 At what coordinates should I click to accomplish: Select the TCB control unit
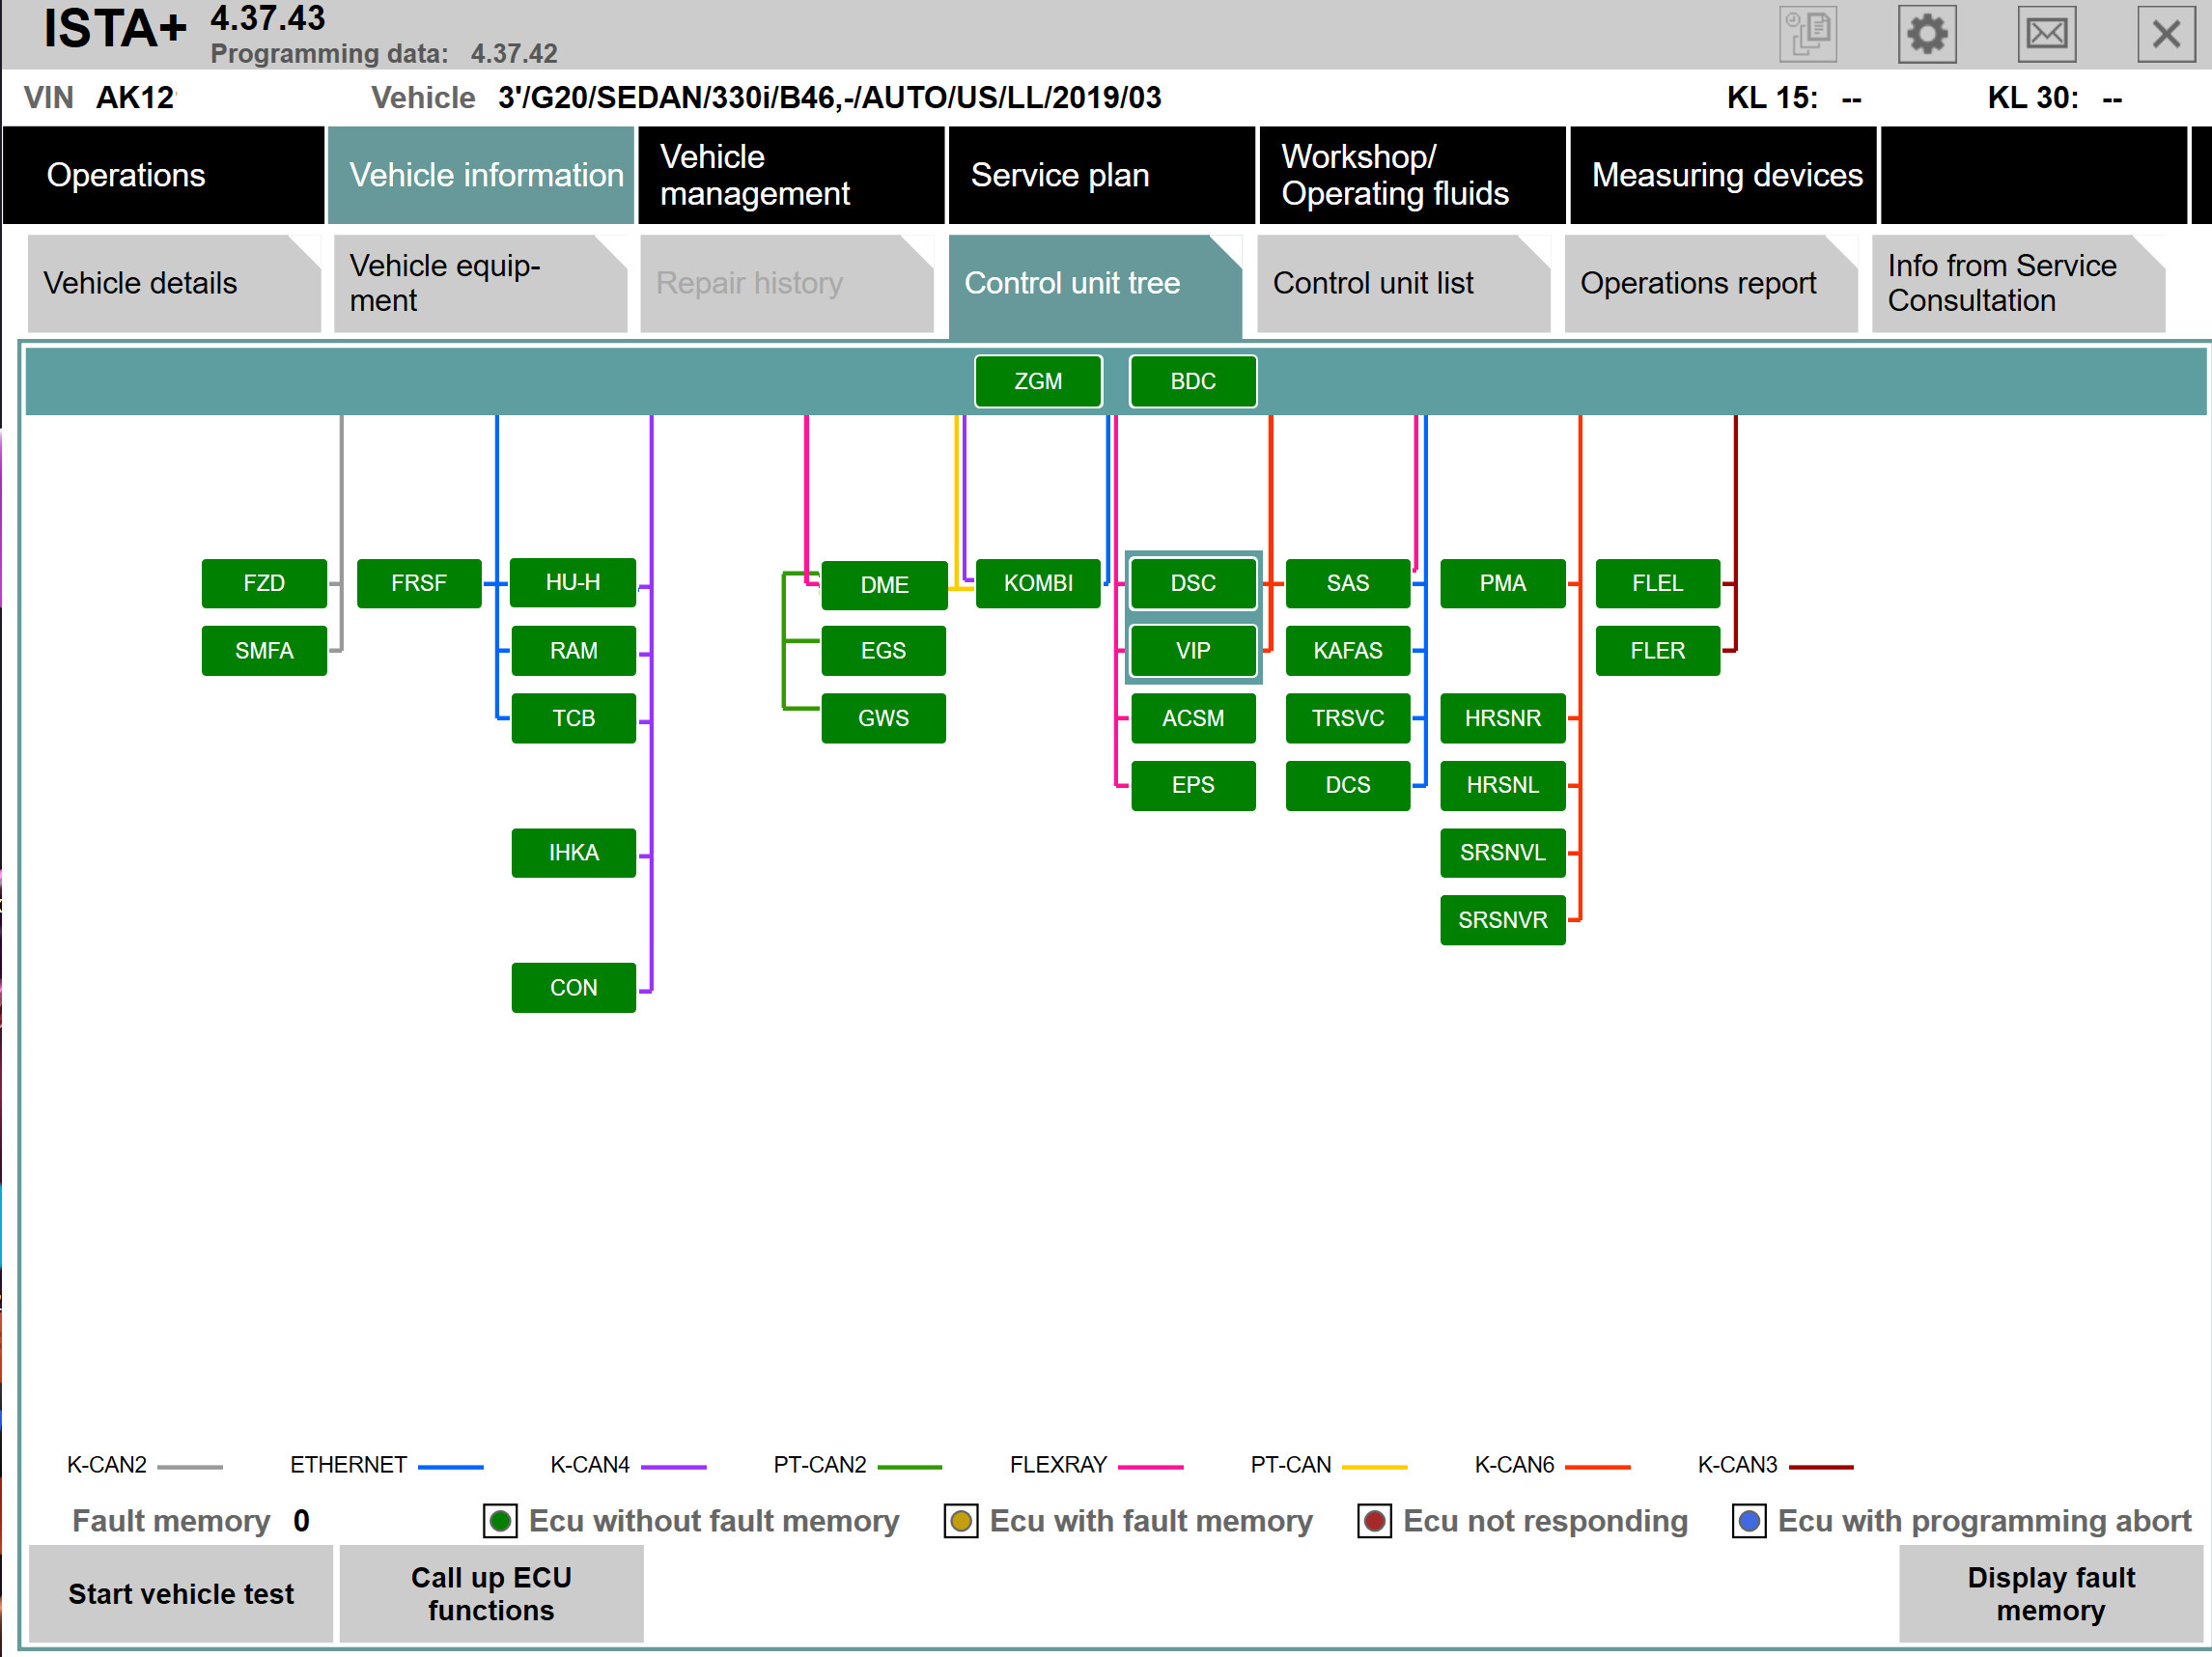[574, 718]
